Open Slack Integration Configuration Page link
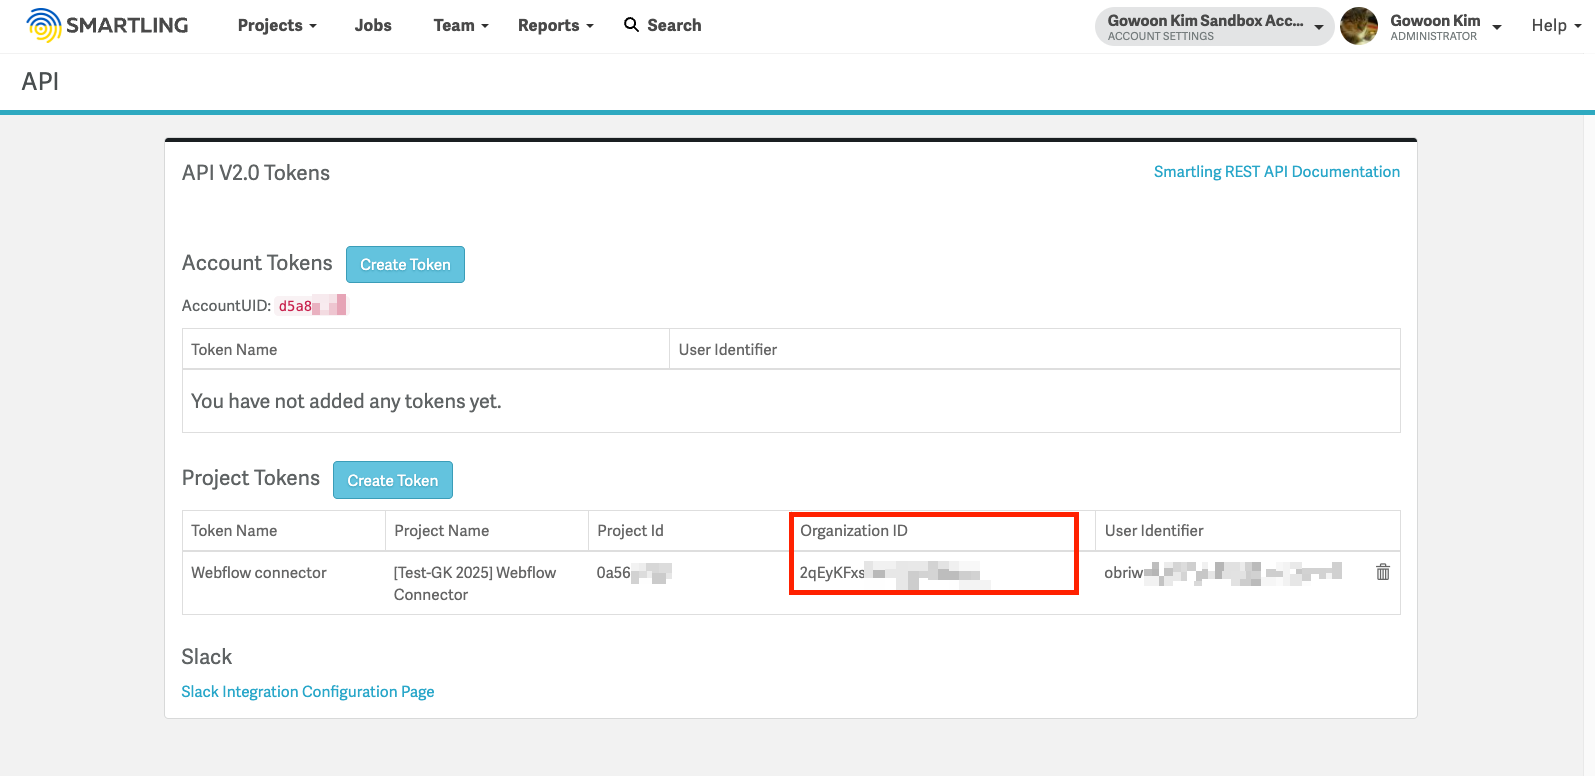 308,692
